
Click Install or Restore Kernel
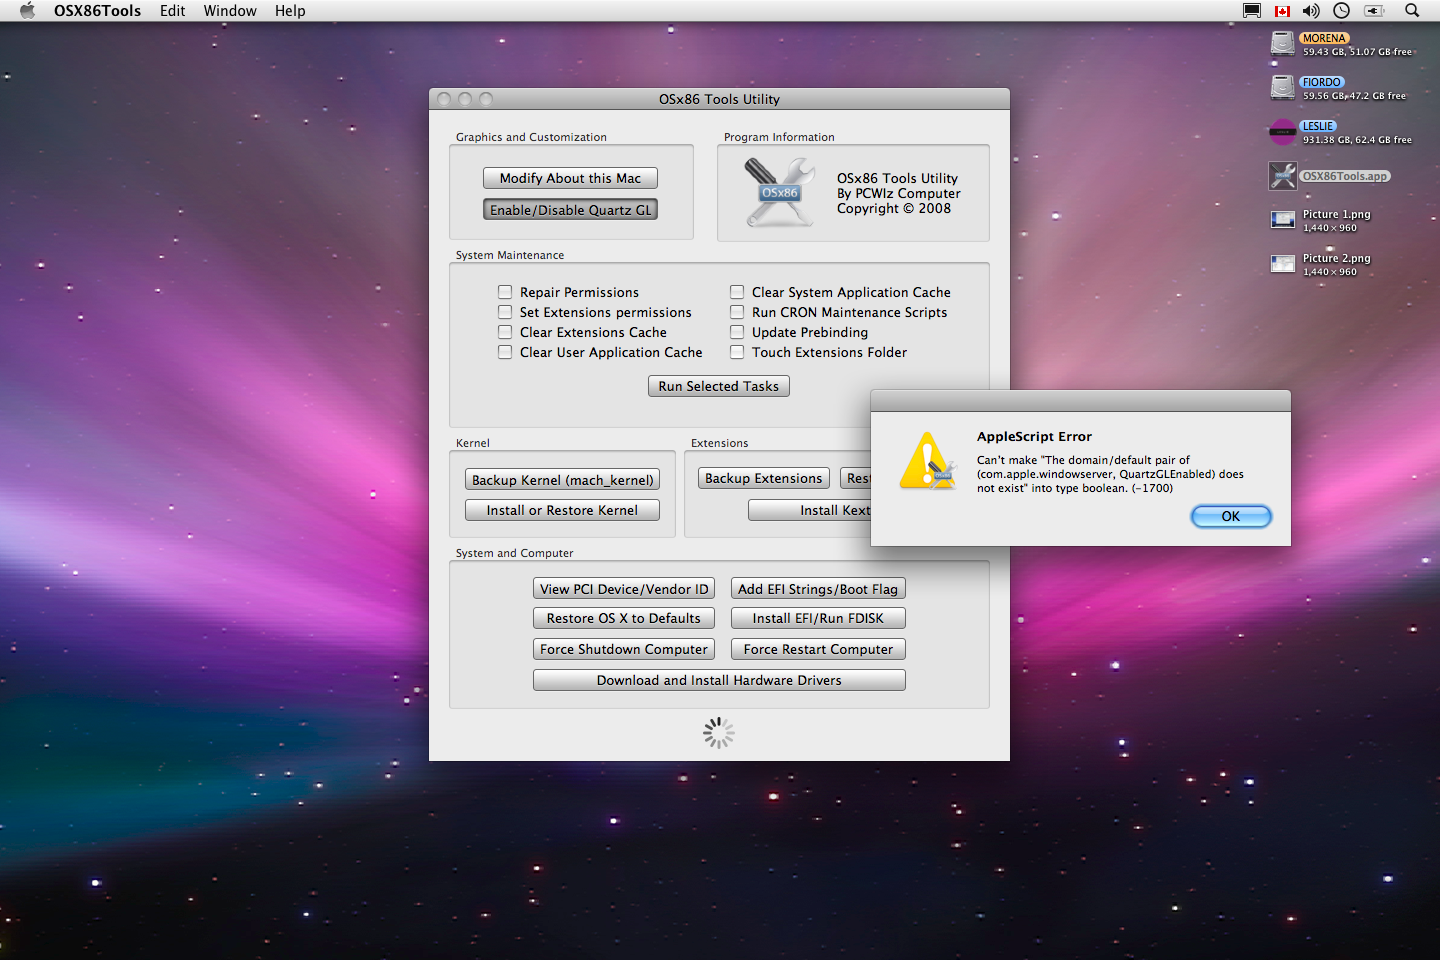pyautogui.click(x=562, y=510)
